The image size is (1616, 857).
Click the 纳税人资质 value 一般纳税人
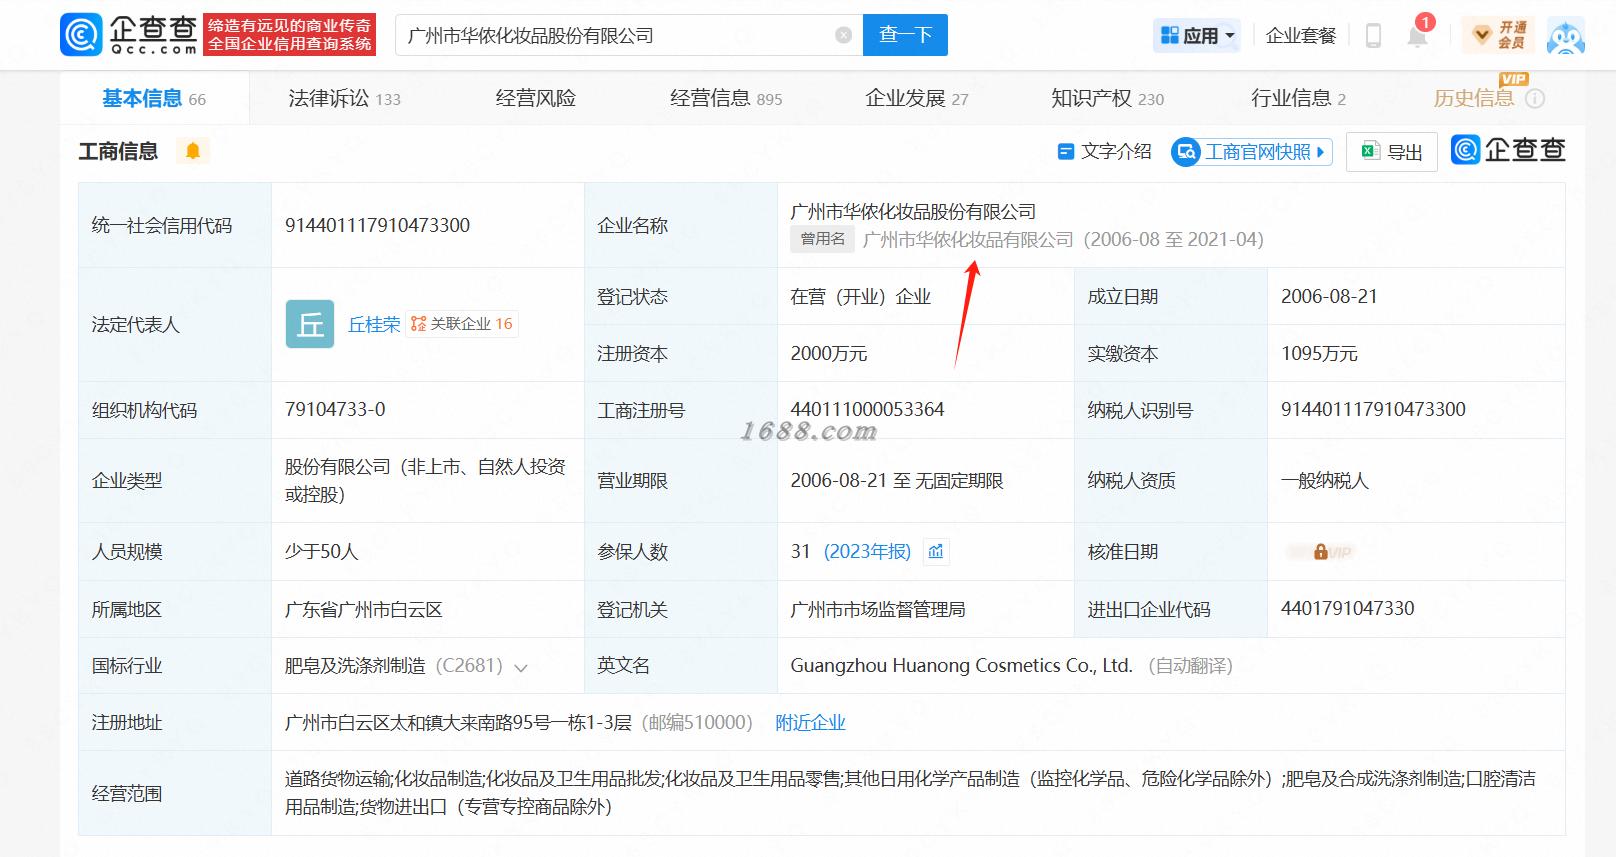pos(1324,480)
